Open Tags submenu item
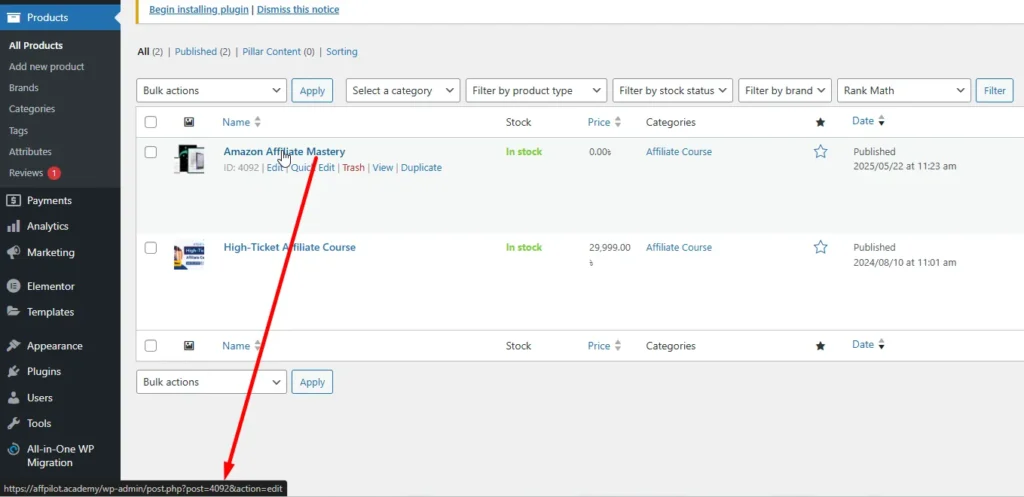The width and height of the screenshot is (1024, 497). (18, 131)
